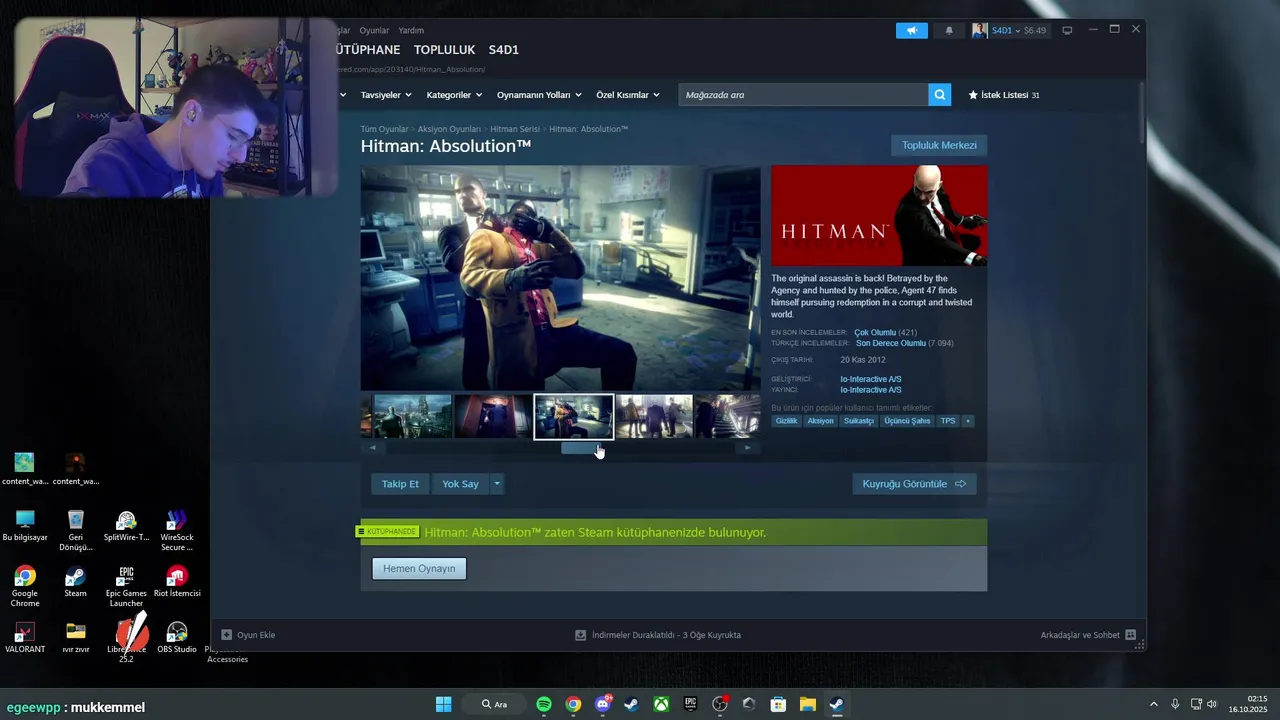Click the Tüm Oyunlar breadcrumb link
This screenshot has width=1280, height=720.
[x=384, y=129]
